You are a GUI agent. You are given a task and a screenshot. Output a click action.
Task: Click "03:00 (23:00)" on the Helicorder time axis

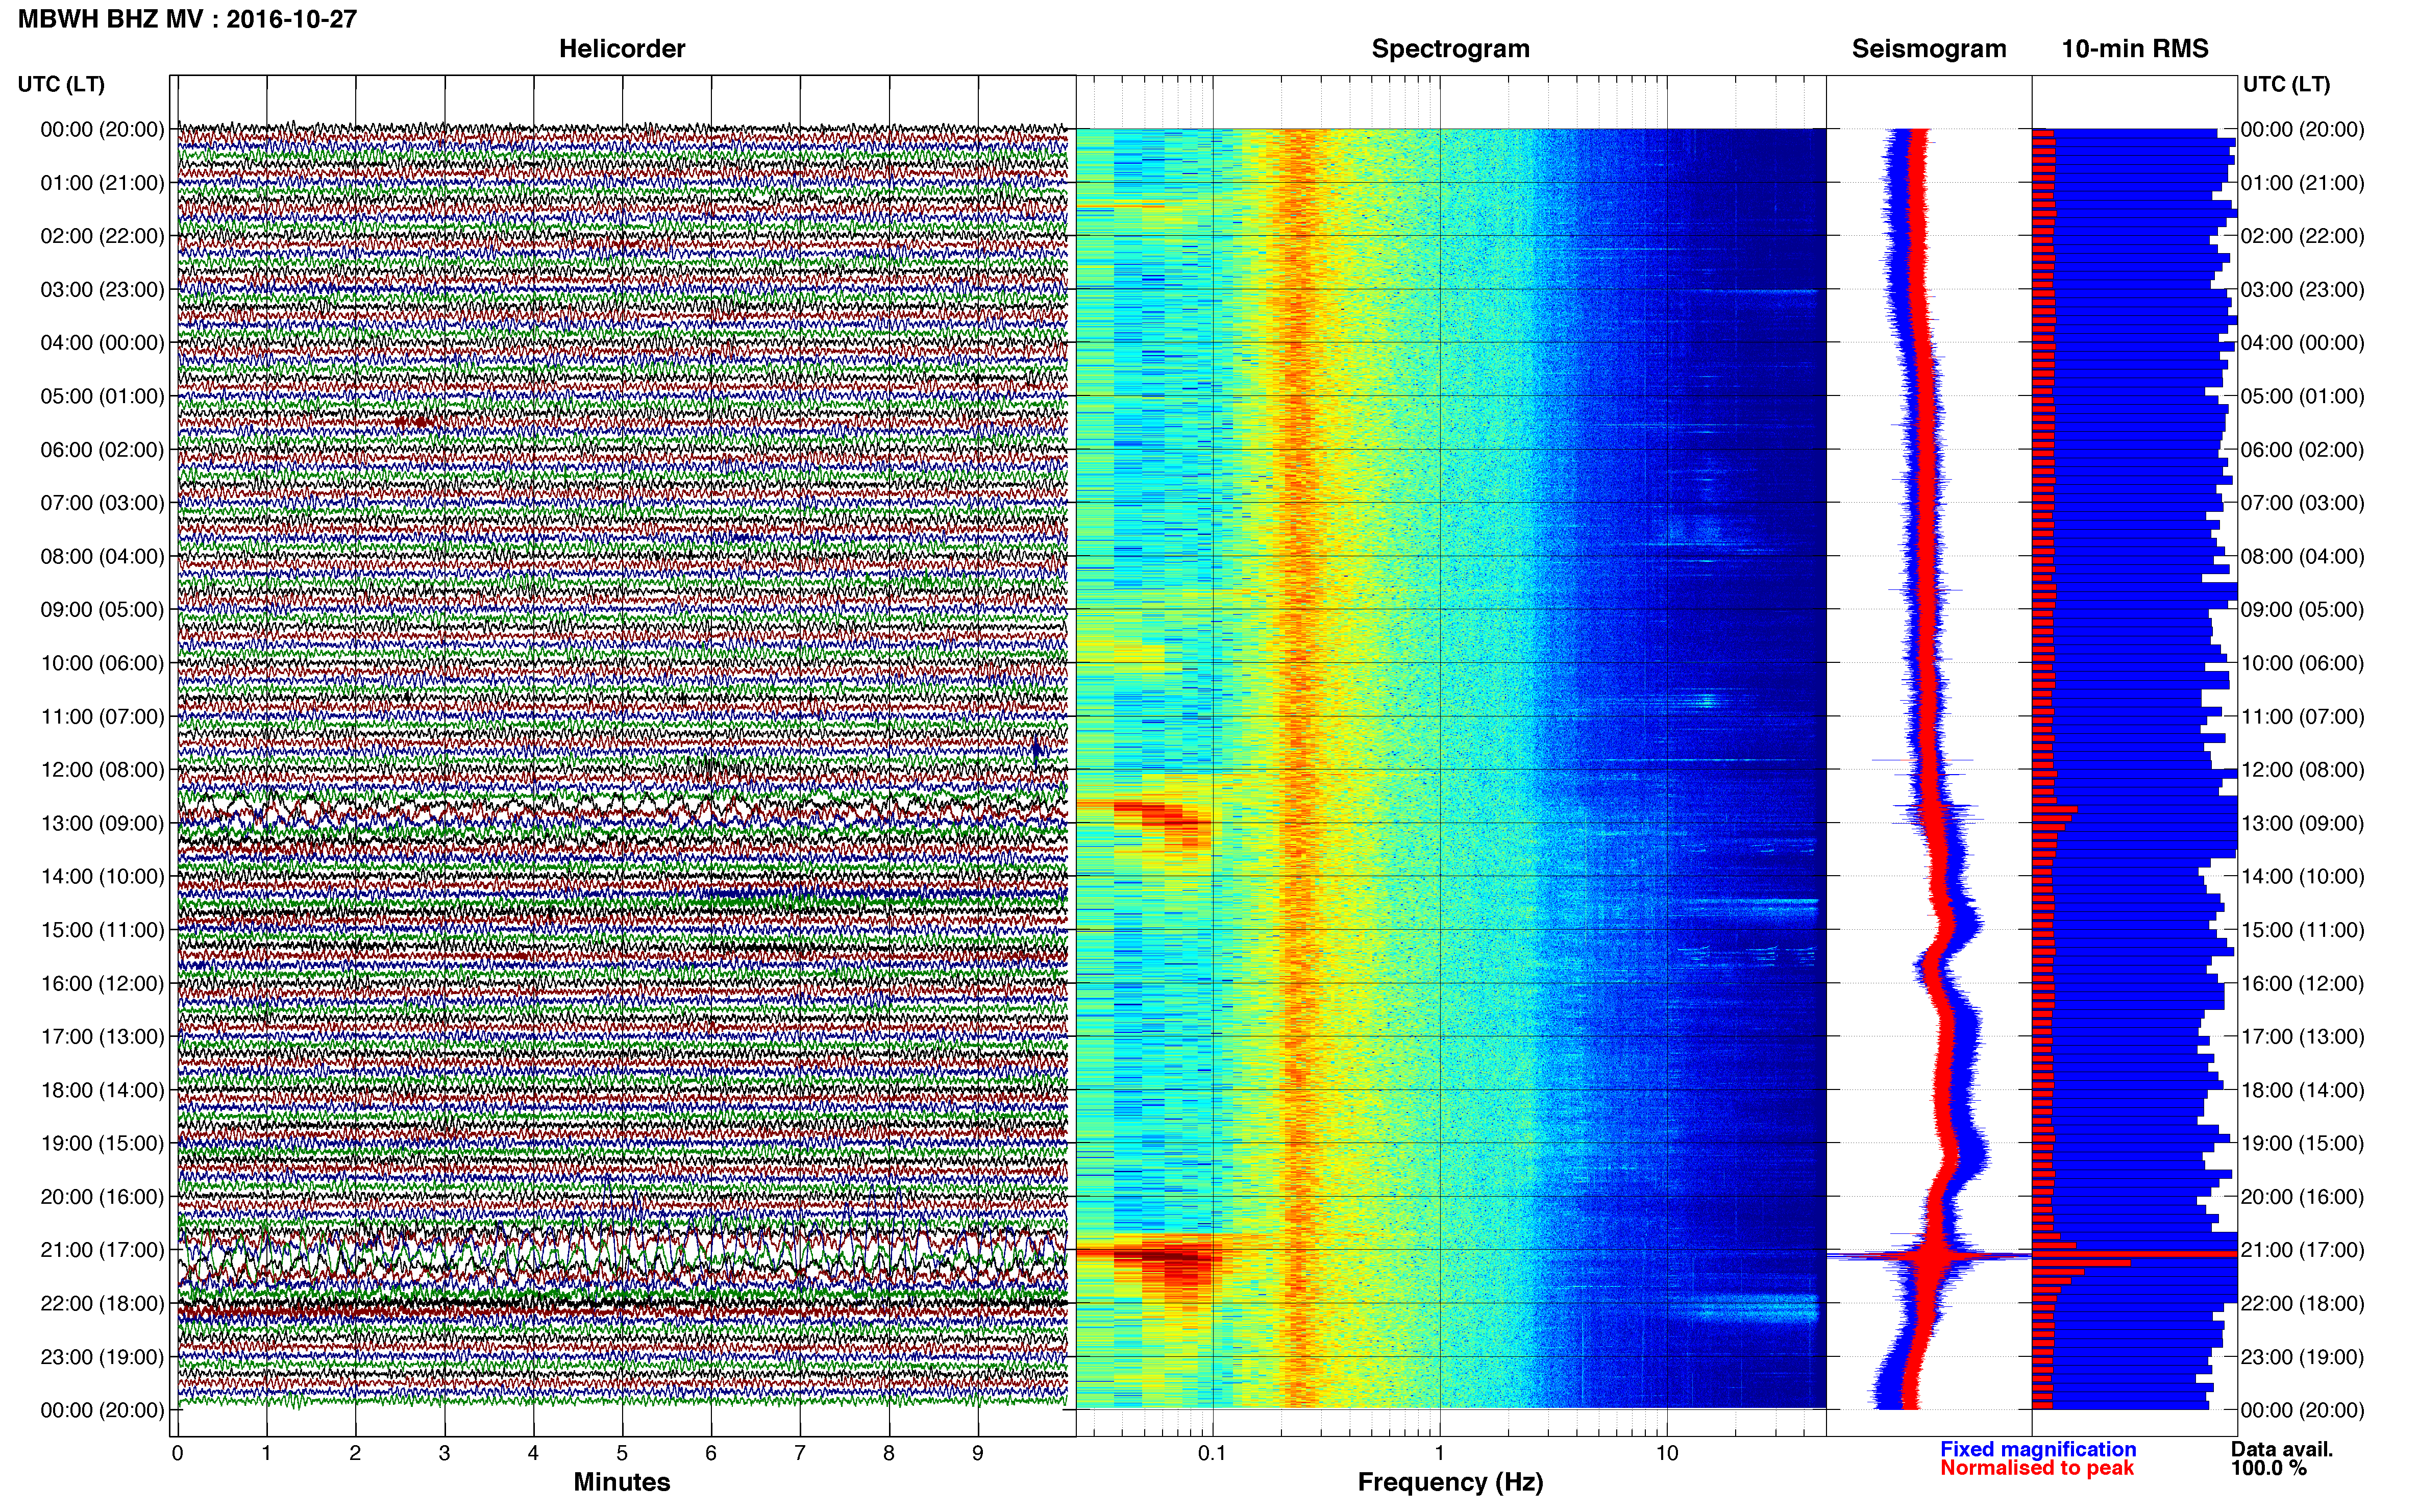102,290
